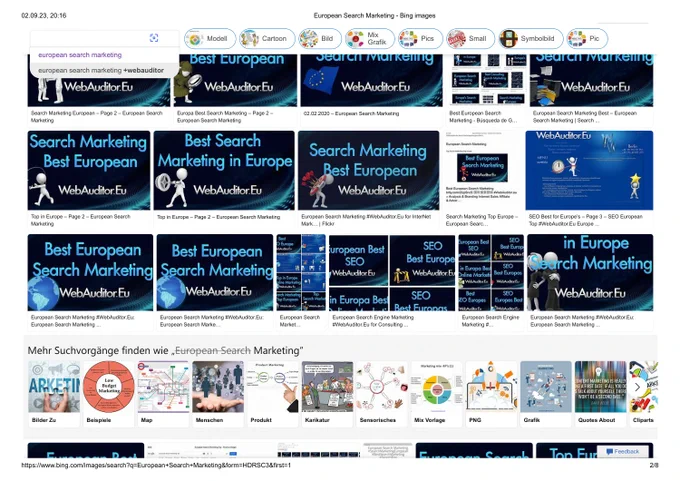This screenshot has height=481, width=680.
Task: Open image captioned 'Europa Best Search Marketing – Page 2'
Action: click(235, 80)
